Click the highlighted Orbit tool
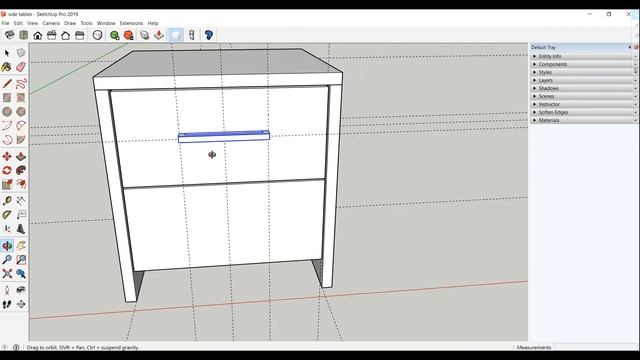640x360 pixels. (x=7, y=246)
